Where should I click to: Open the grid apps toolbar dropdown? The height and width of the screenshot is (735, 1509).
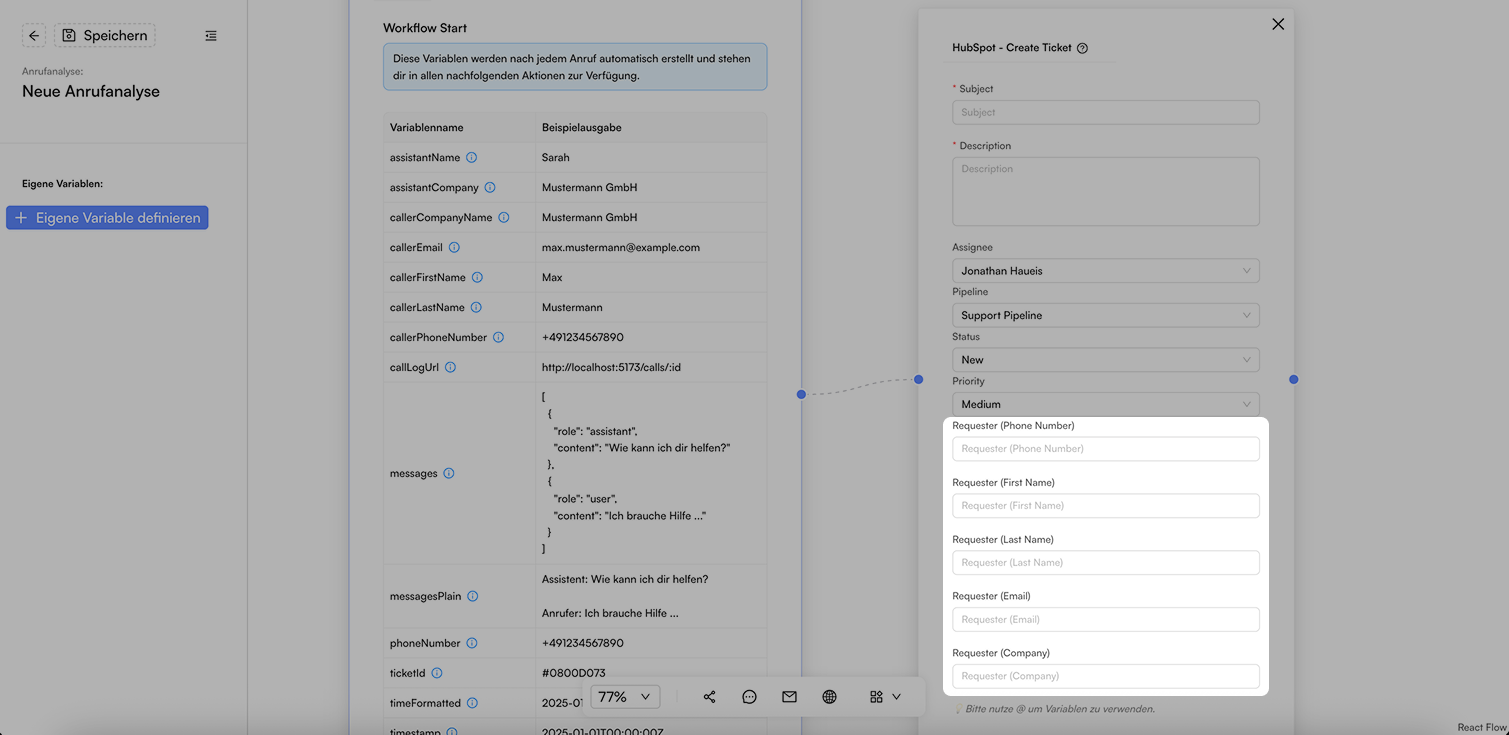click(885, 697)
